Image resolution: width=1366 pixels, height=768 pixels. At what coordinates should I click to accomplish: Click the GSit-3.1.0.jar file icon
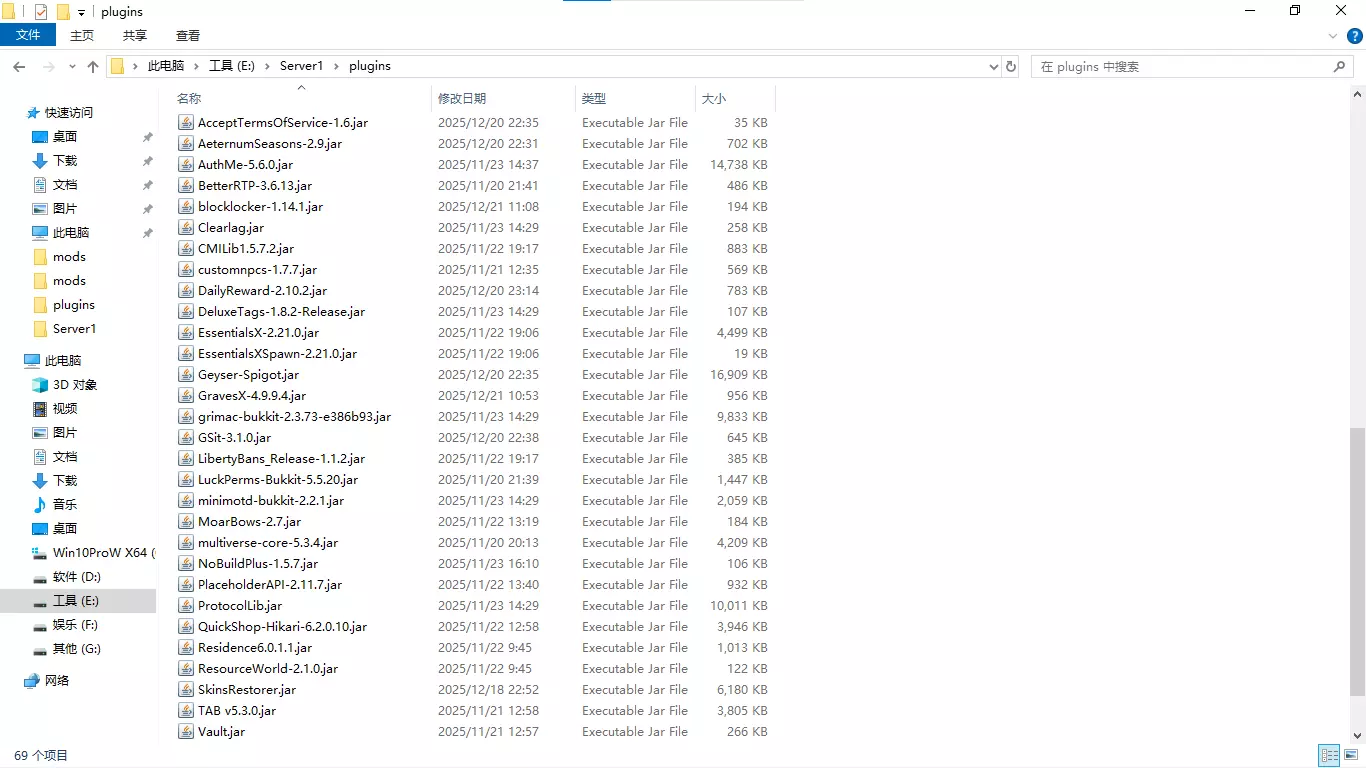185,438
